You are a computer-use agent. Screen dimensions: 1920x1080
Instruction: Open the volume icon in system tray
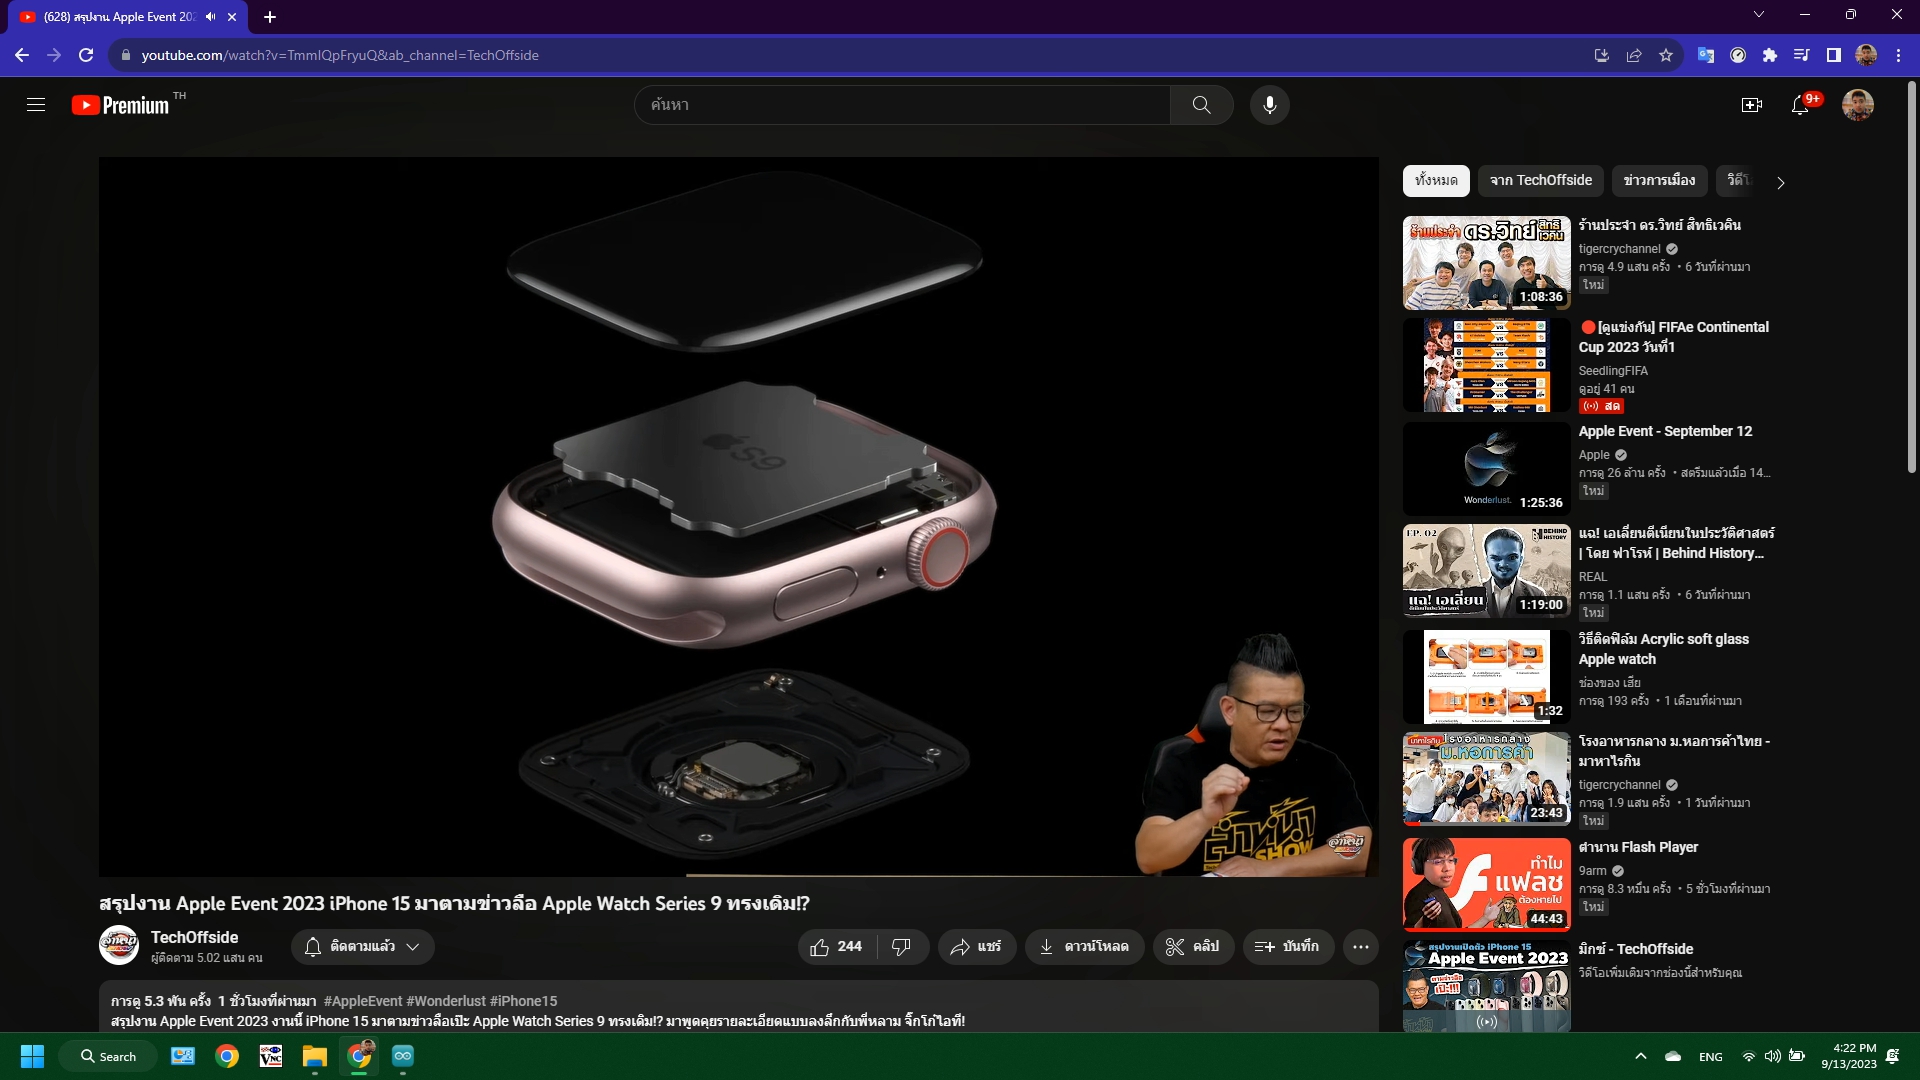tap(1772, 1056)
